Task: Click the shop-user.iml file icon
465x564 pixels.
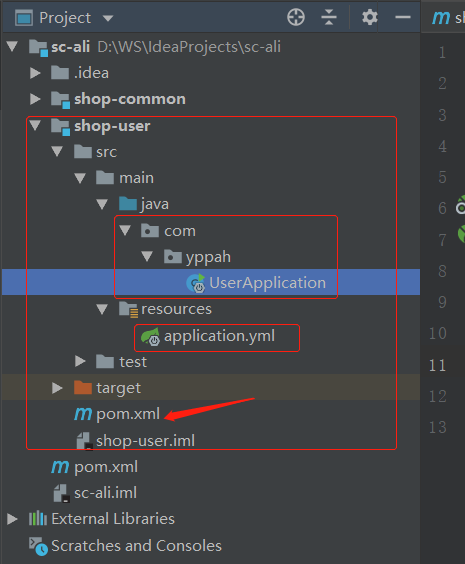Action: coord(85,441)
